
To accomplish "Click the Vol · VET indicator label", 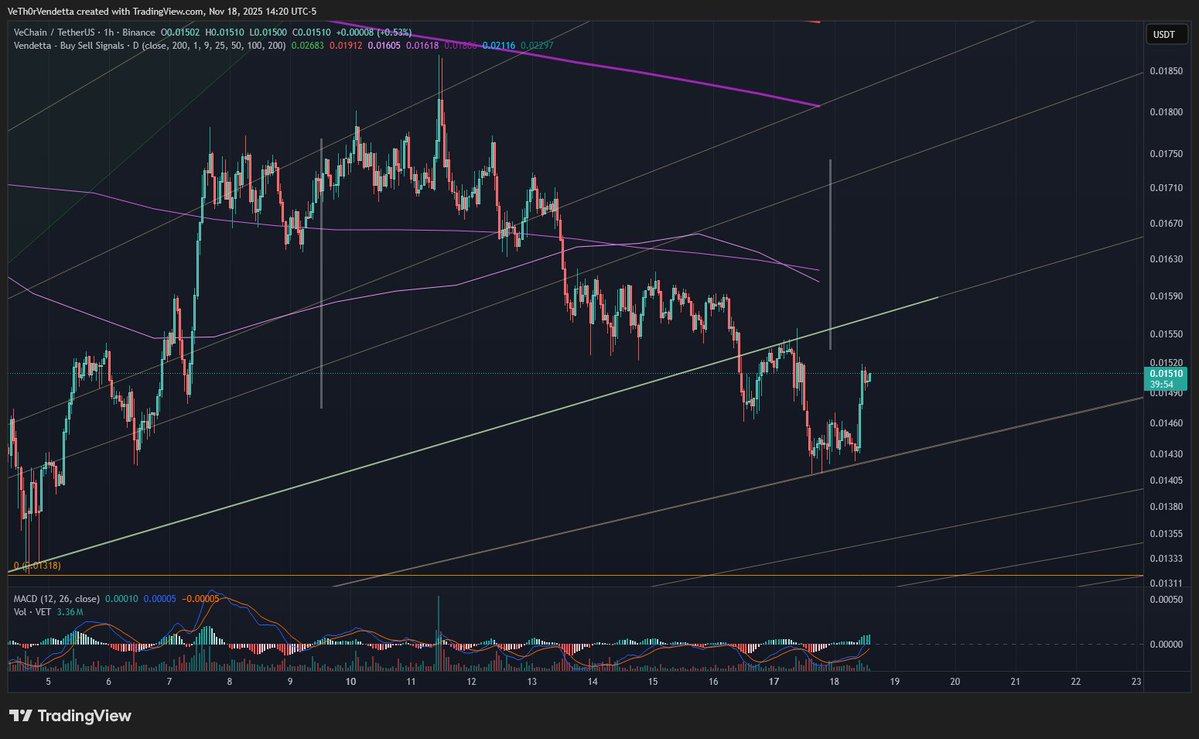I will click(x=32, y=612).
